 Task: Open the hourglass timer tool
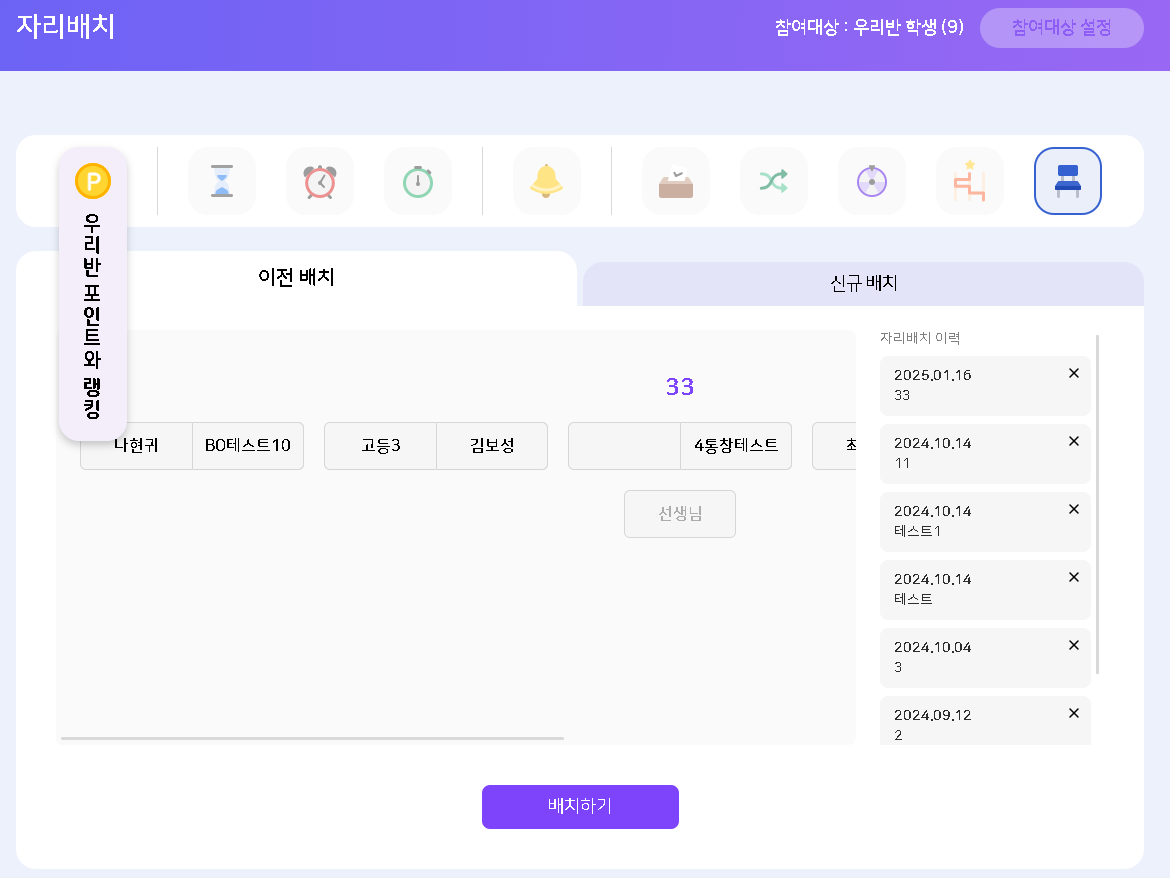click(x=222, y=181)
